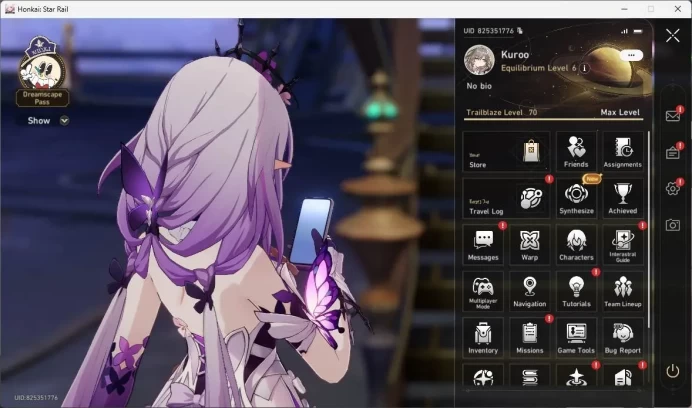Open the settings gear in sidebar
The height and width of the screenshot is (408, 692).
[673, 189]
